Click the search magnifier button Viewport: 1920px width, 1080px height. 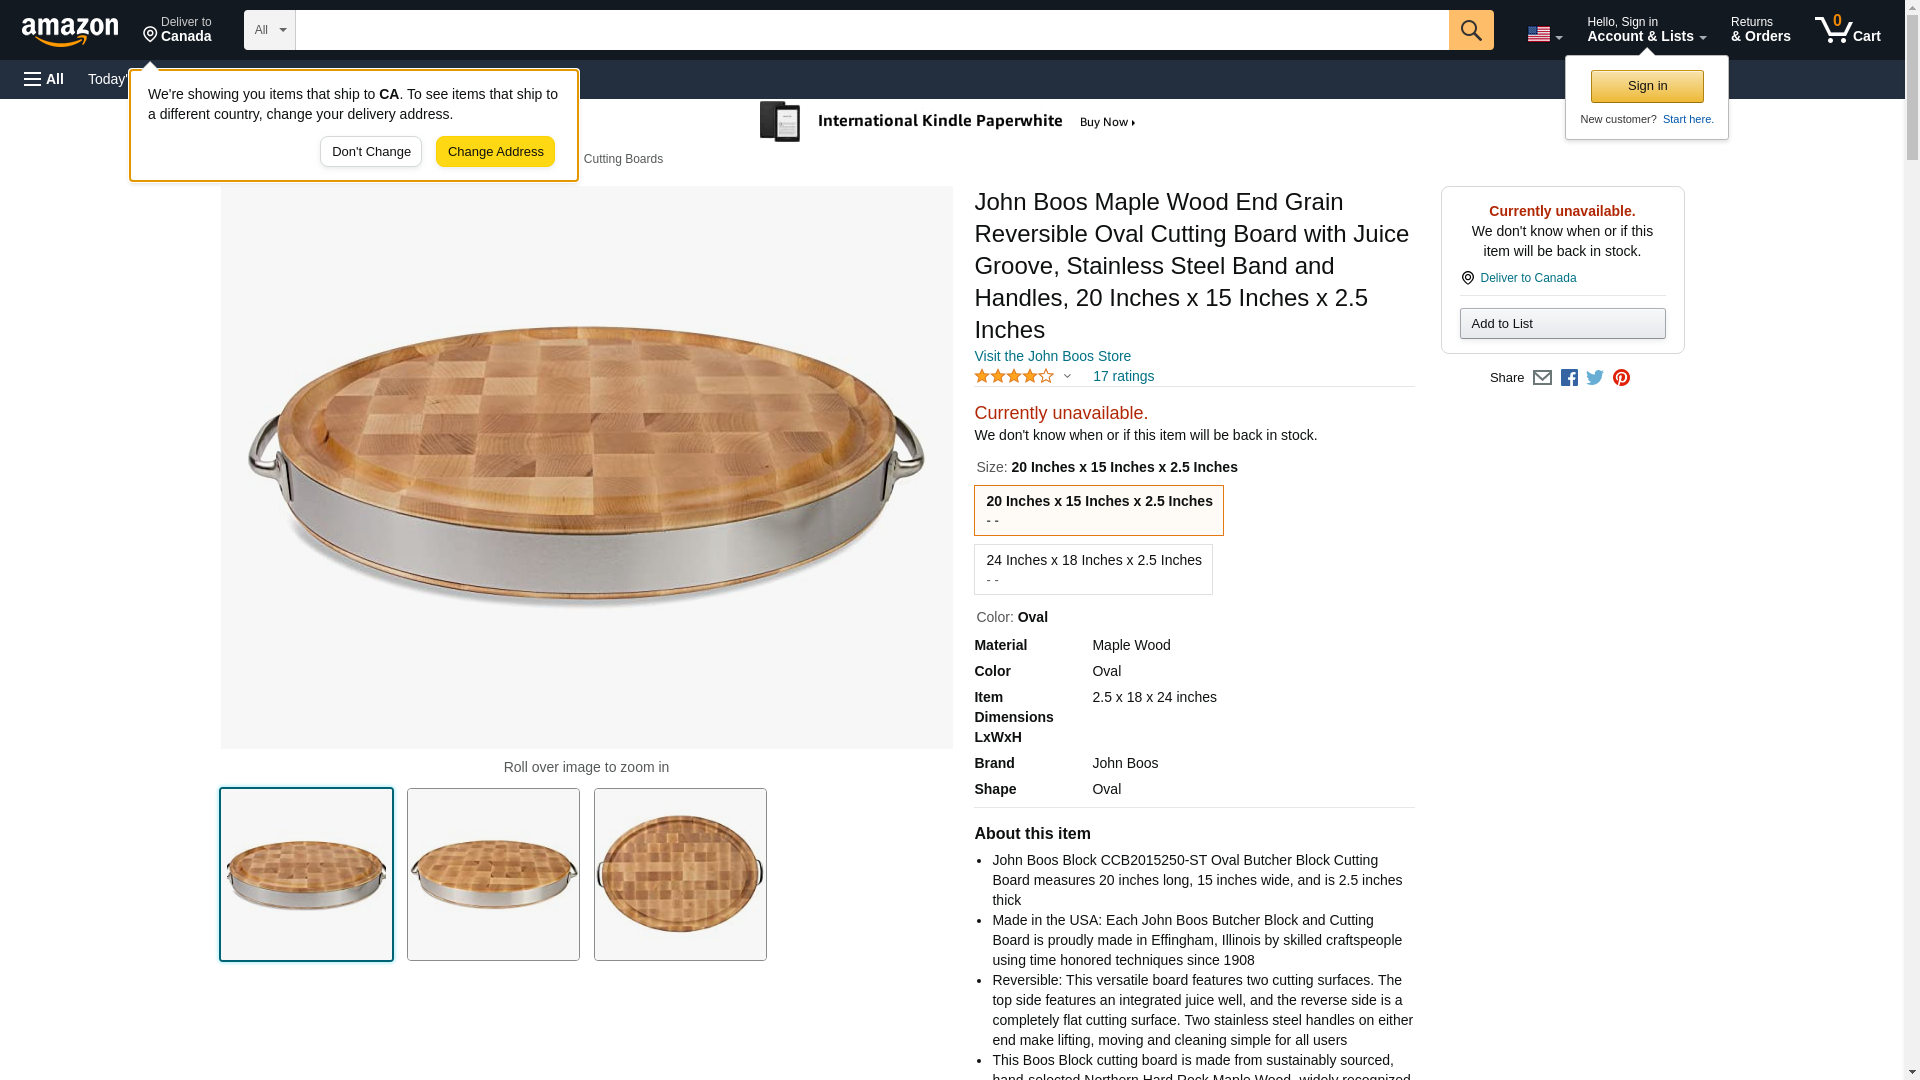[1470, 30]
